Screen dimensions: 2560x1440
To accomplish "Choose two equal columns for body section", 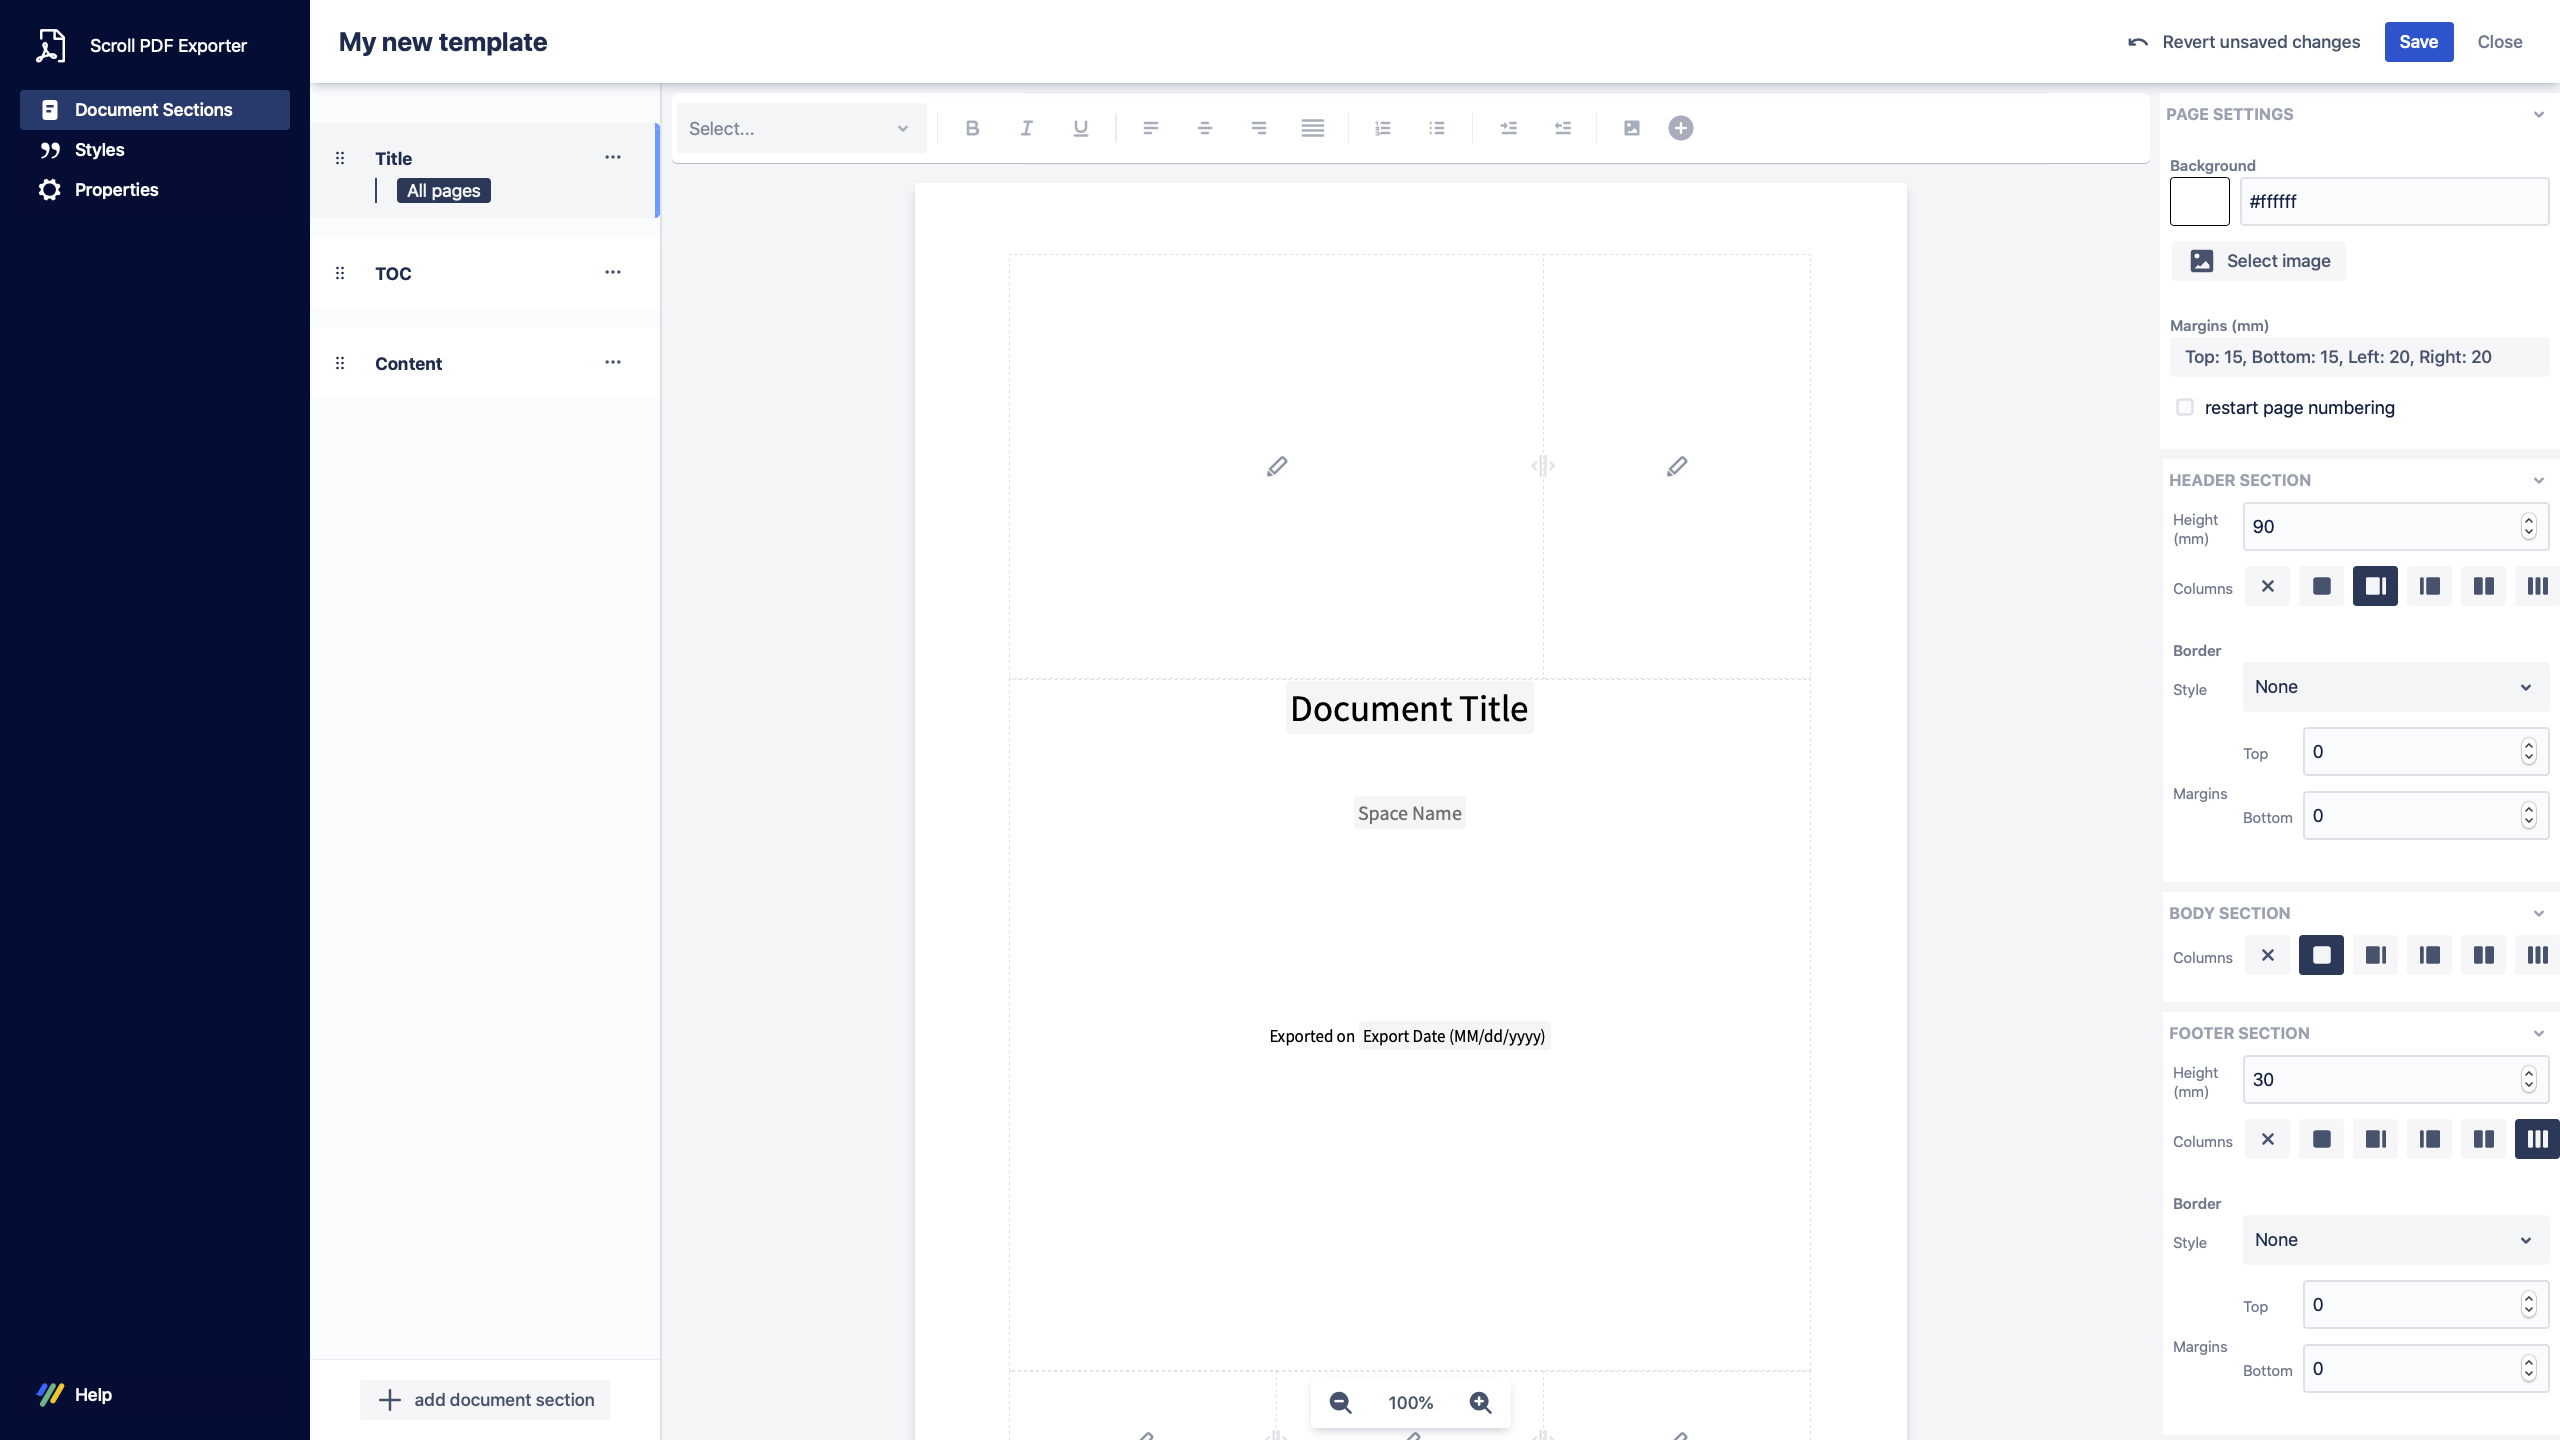I will click(2483, 955).
